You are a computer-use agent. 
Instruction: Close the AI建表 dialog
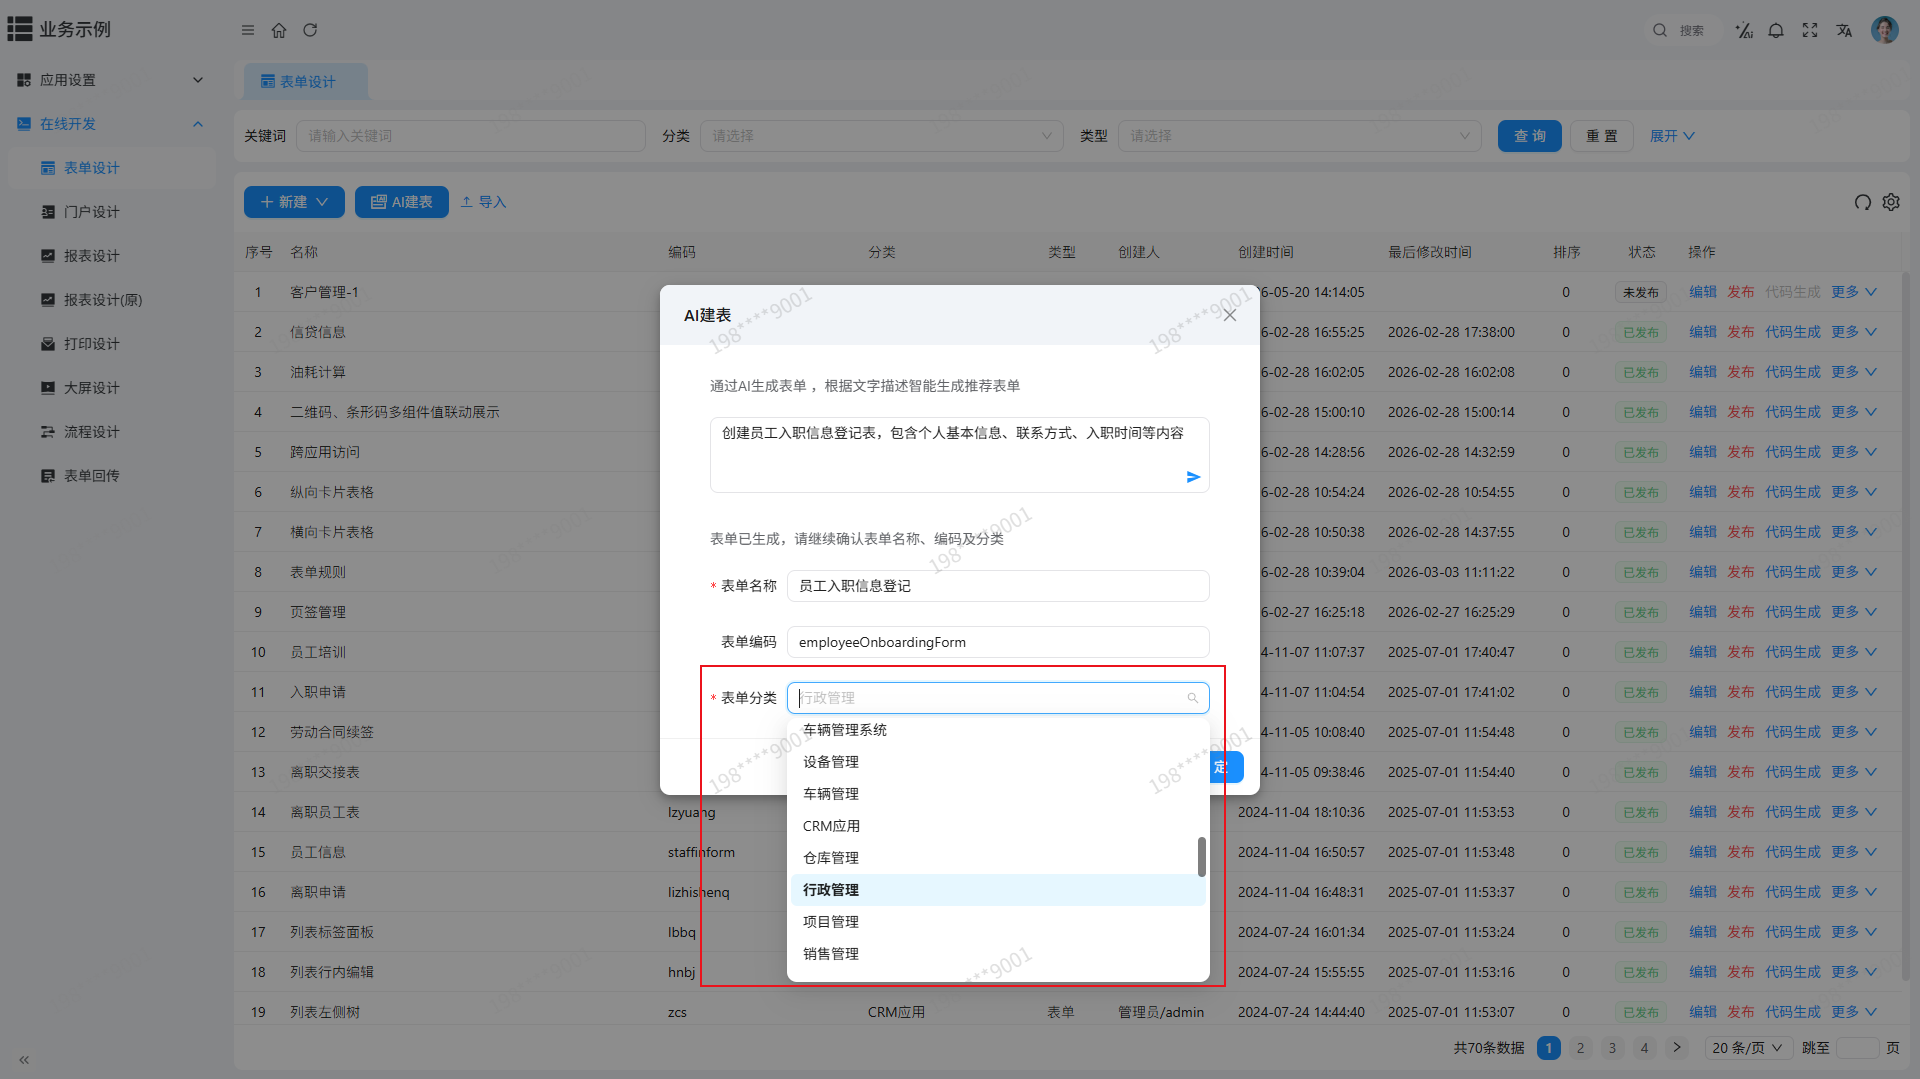click(x=1230, y=315)
